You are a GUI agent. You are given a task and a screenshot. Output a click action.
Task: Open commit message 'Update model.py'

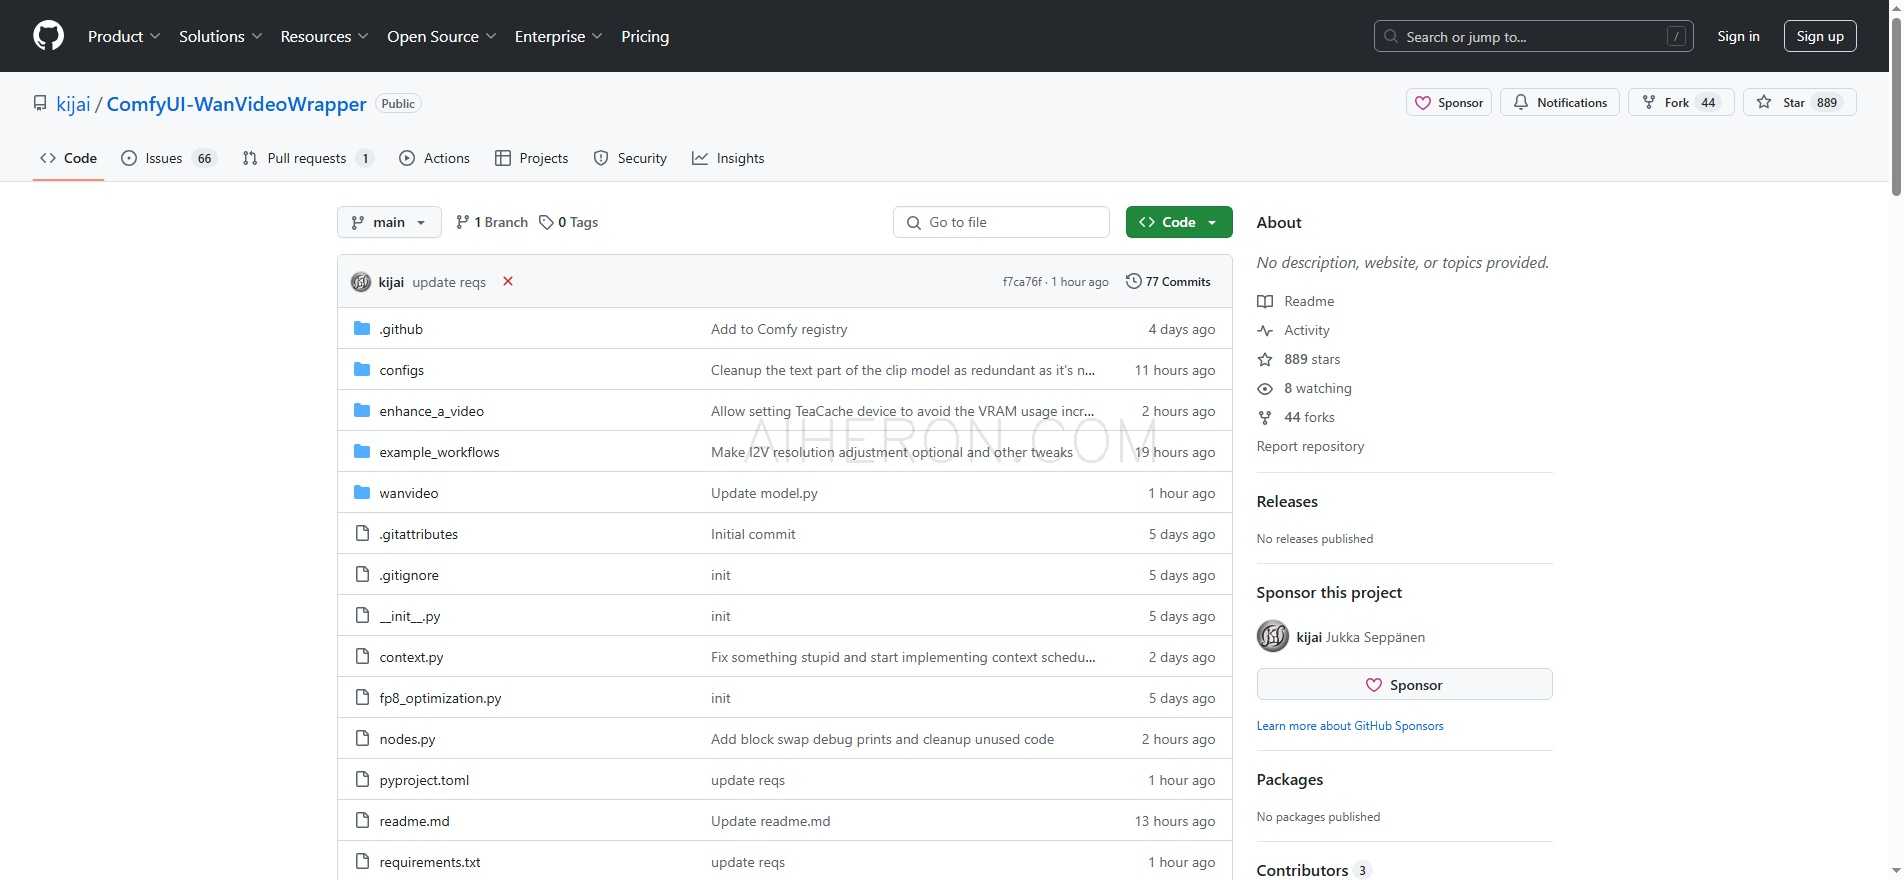point(764,493)
